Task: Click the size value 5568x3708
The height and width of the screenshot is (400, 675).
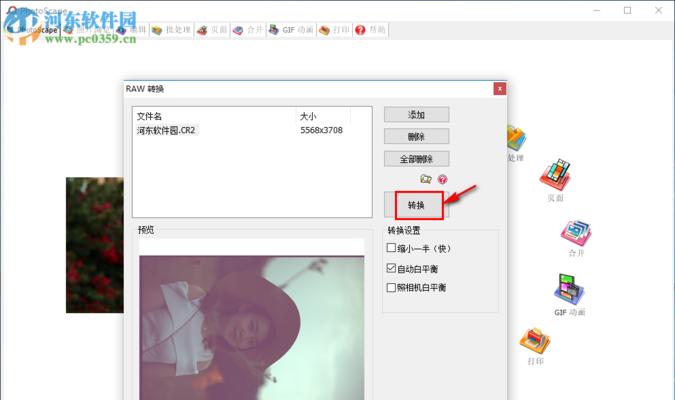Action: (x=322, y=130)
